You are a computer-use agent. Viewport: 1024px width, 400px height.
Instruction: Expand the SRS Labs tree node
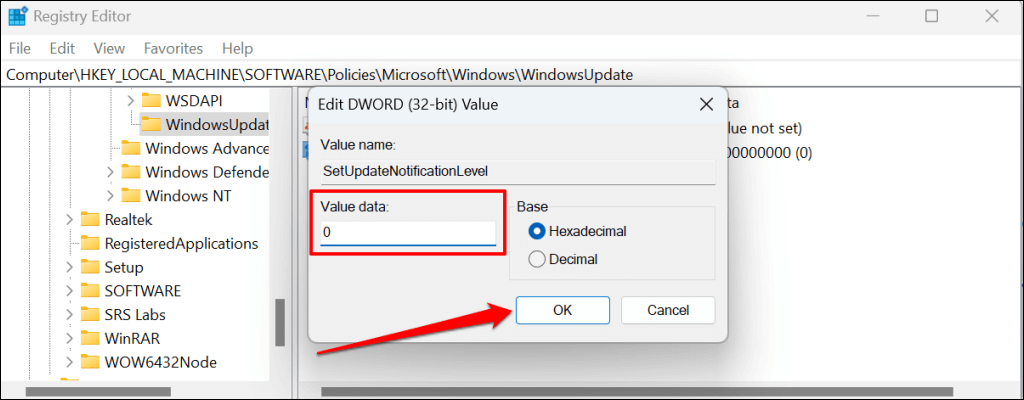(x=70, y=315)
